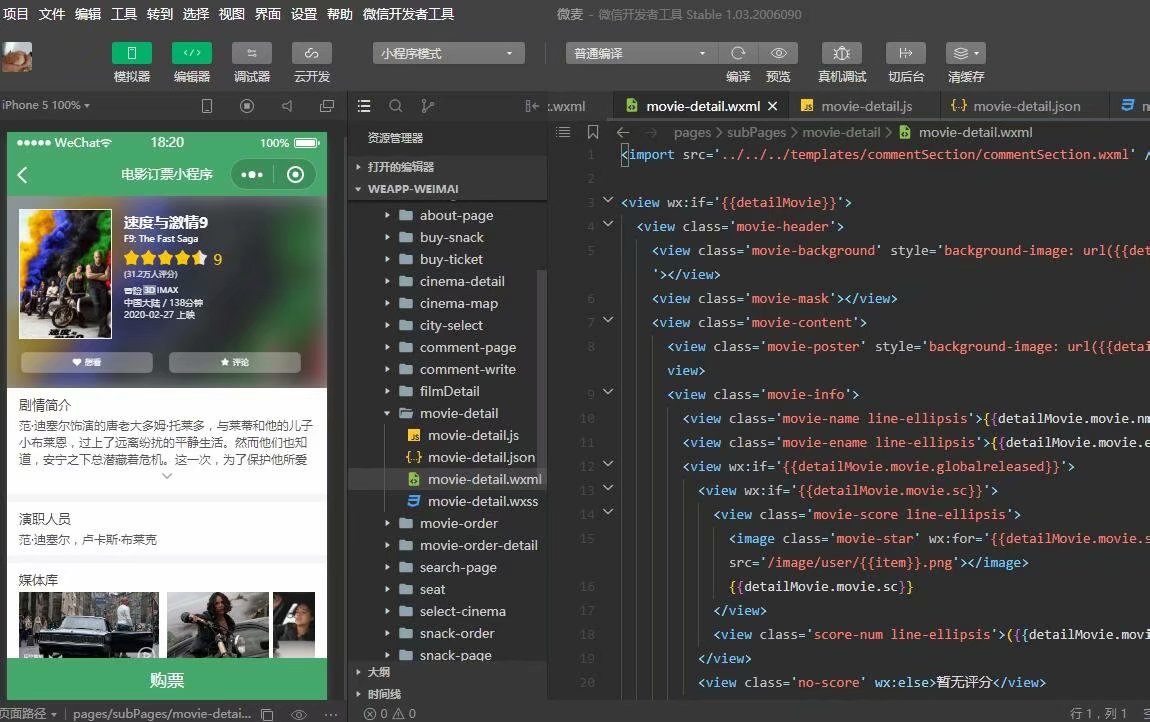Image resolution: width=1150 pixels, height=722 pixels.
Task: Open the 项目 menu
Action: tap(15, 14)
